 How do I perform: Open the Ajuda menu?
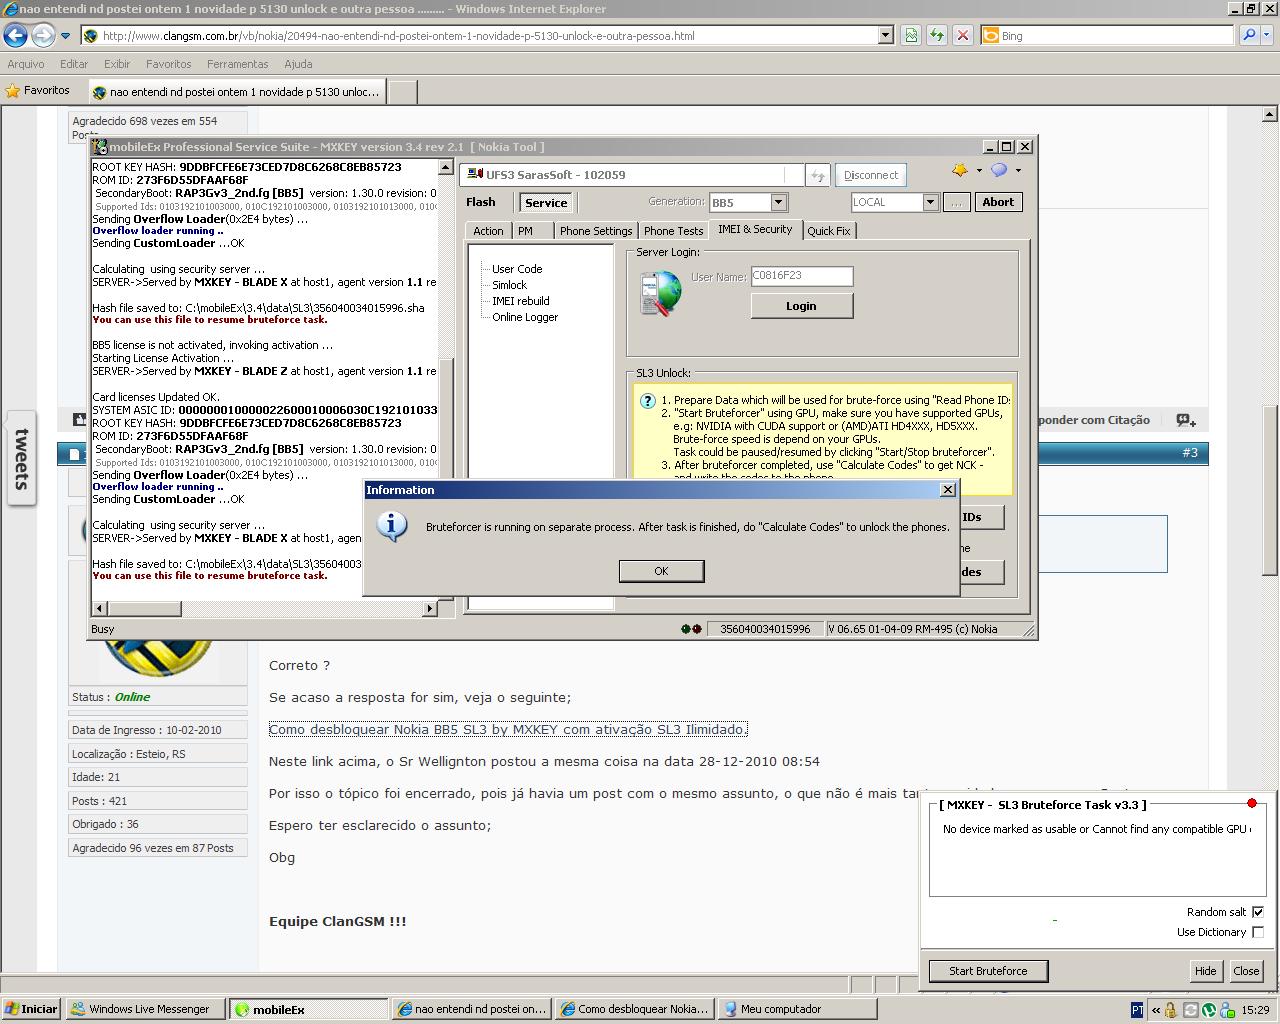(x=298, y=64)
